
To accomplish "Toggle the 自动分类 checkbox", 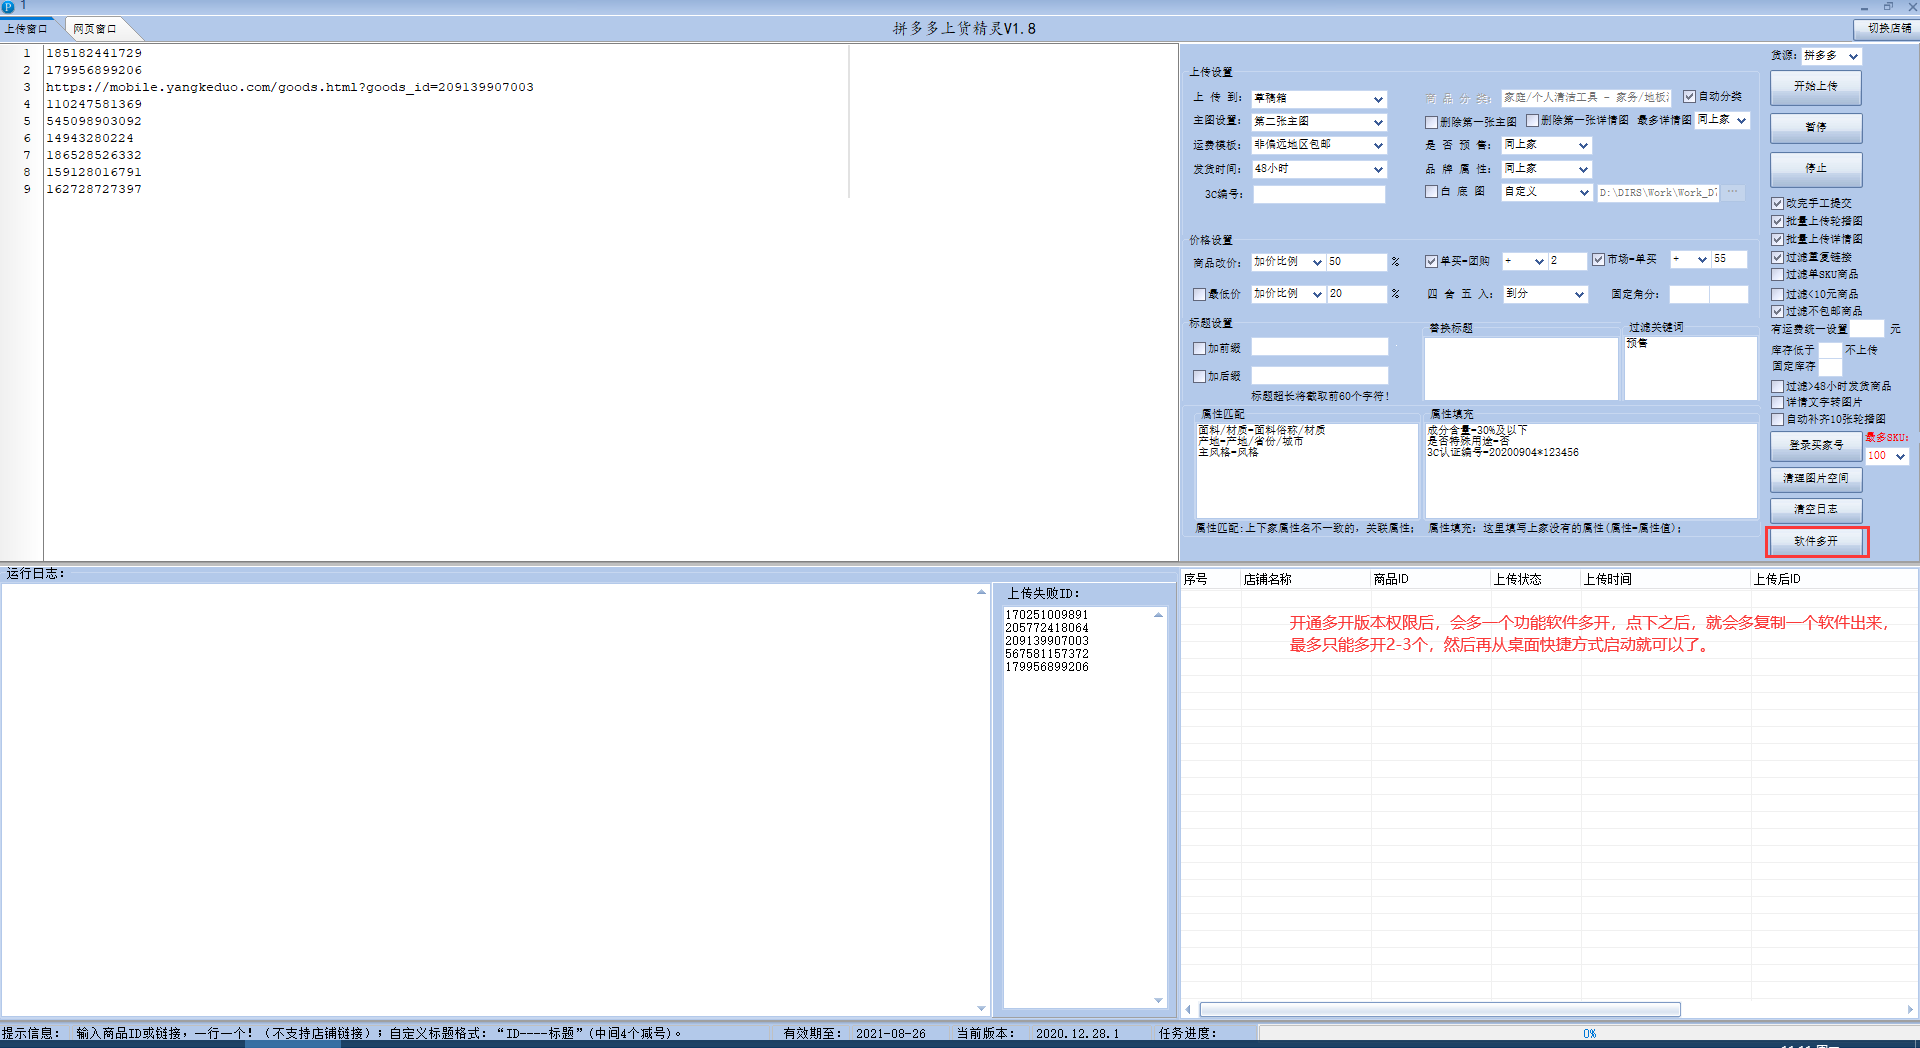I will point(1689,97).
